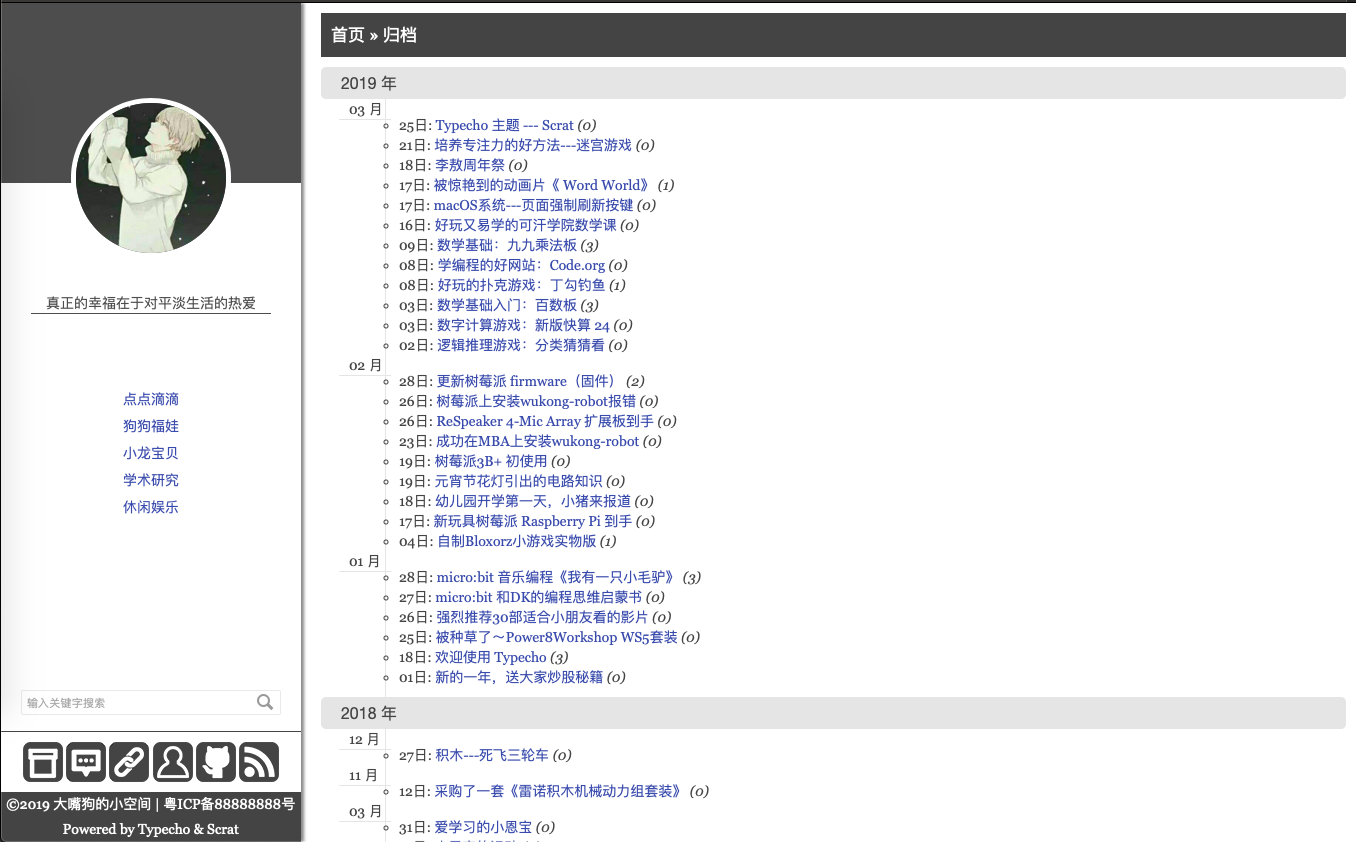The image size is (1356, 842).
Task: Open post 被种草了～Power8Workshop WS5套装
Action: pos(556,637)
